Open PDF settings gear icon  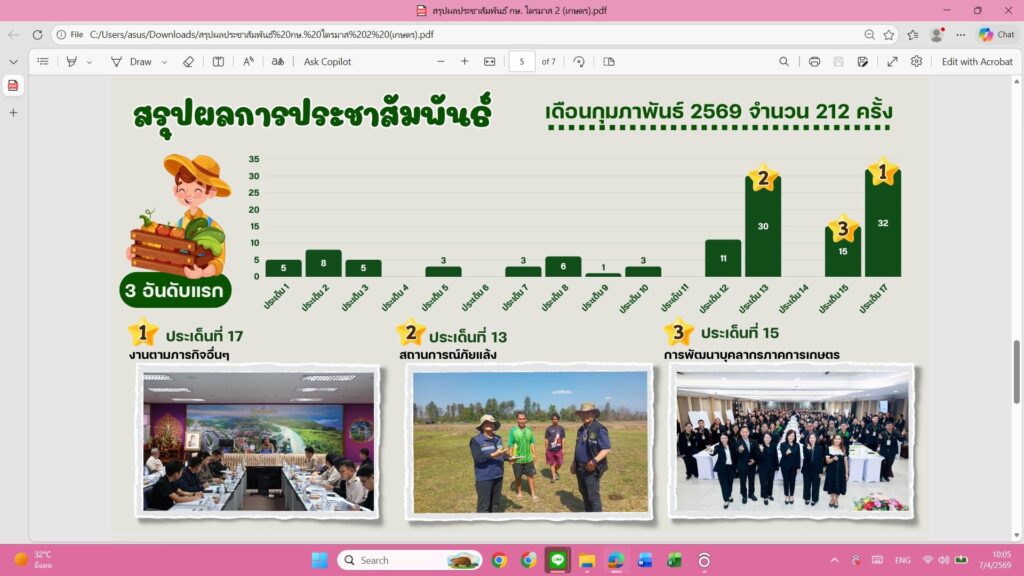tap(916, 62)
